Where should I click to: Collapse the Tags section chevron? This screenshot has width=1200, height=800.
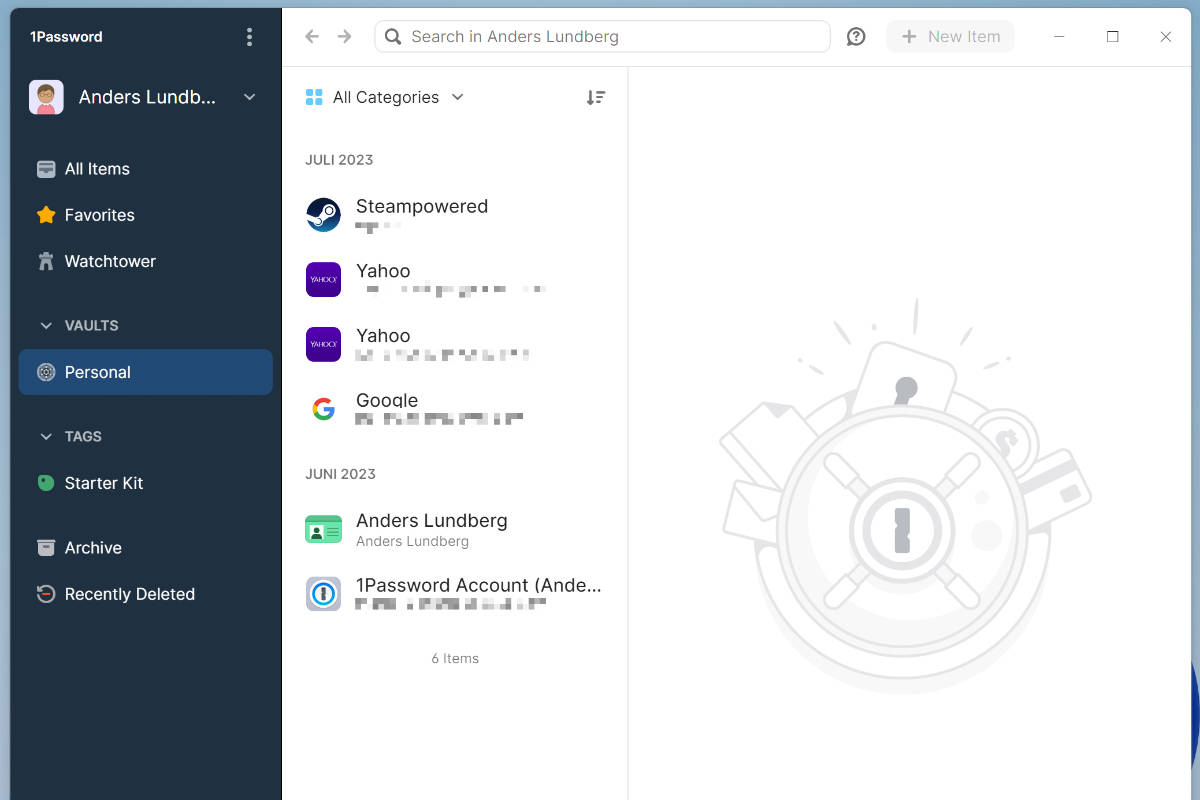(x=46, y=437)
